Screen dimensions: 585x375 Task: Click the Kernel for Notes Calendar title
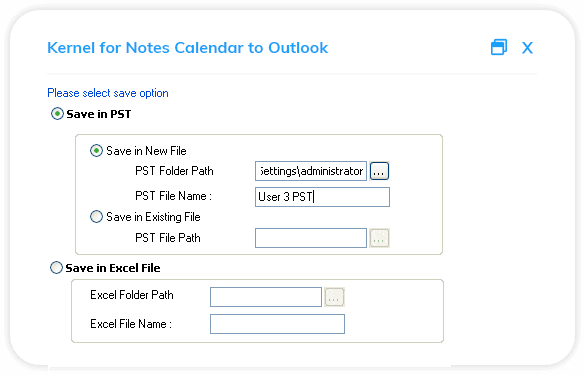[x=188, y=48]
